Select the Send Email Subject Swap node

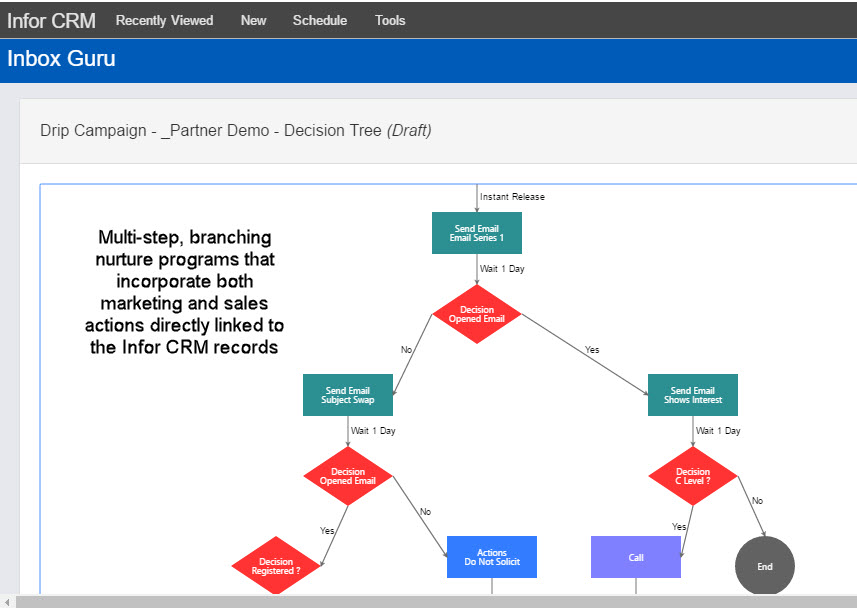[x=348, y=395]
